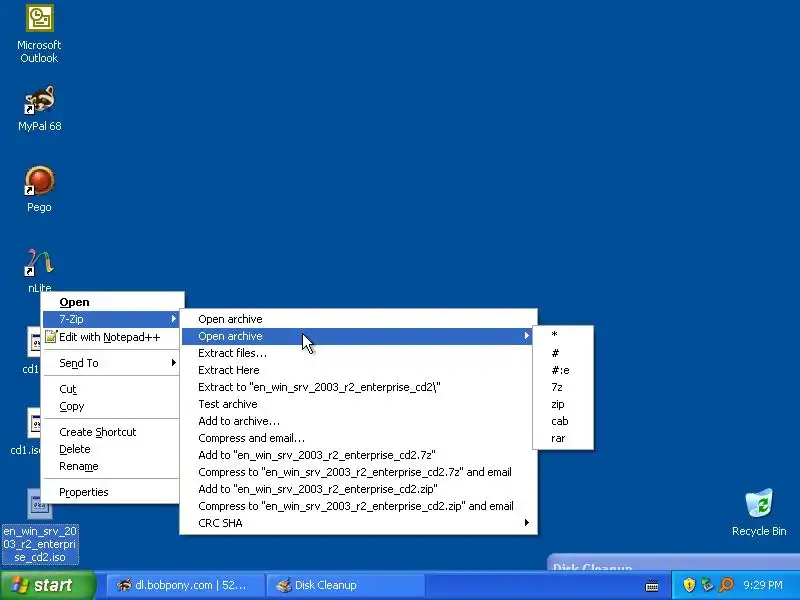Click the orange magnifier tray icon
This screenshot has width=800, height=600.
point(726,585)
